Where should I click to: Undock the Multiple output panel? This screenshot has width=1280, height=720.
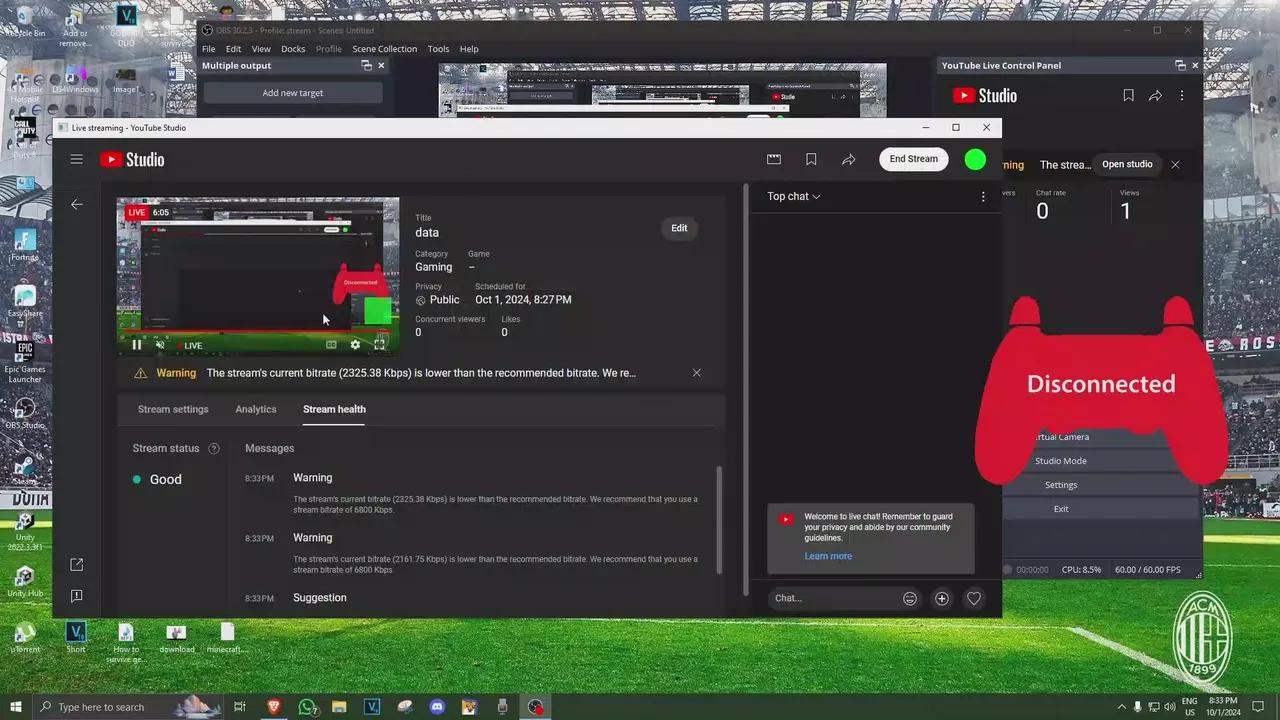[x=367, y=66]
